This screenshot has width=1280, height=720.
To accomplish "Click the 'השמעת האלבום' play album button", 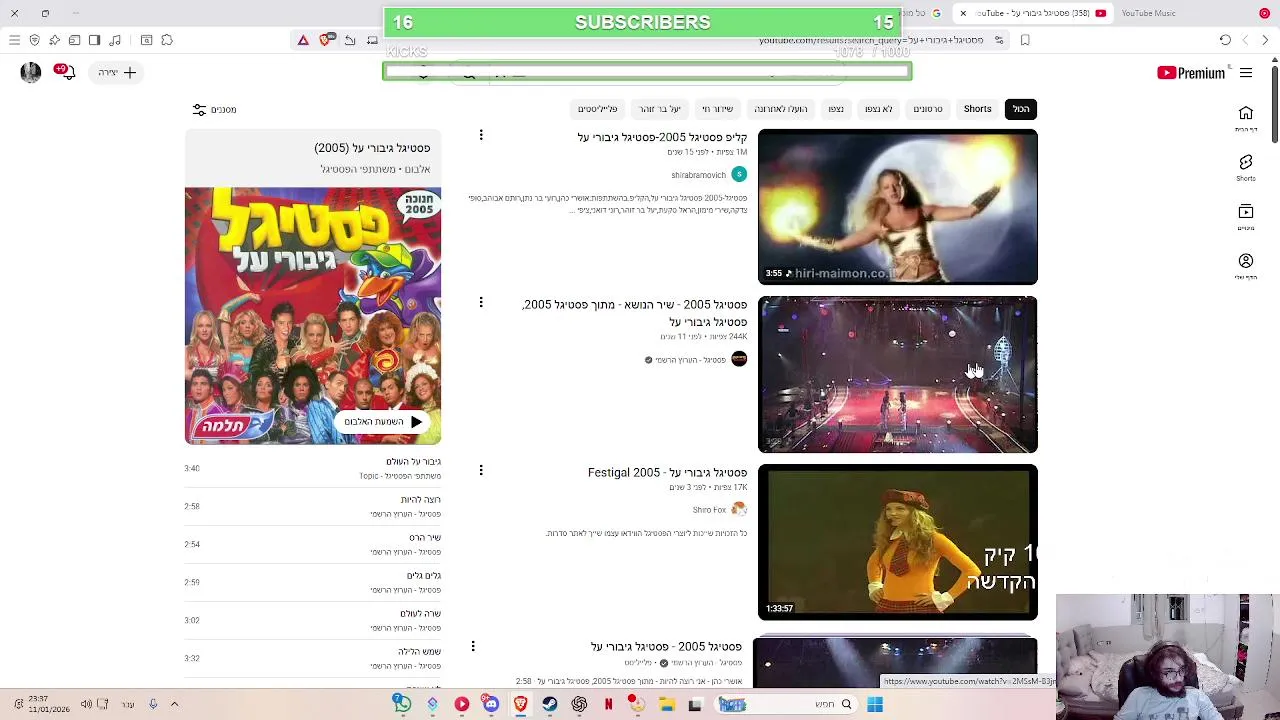I will pos(384,422).
